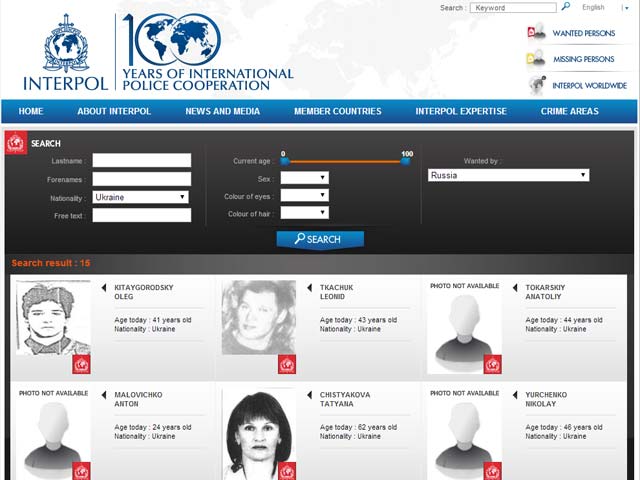The width and height of the screenshot is (640, 480).
Task: Click Malovichko placeholder photo silhouette
Action: [x=53, y=440]
